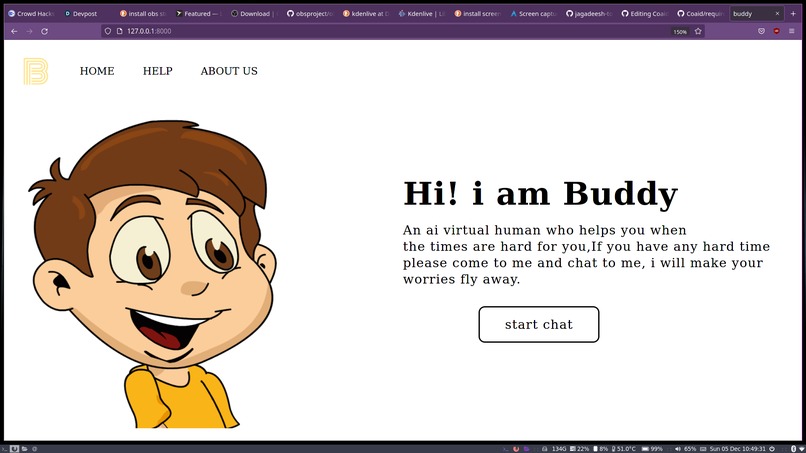
Task: Click the highlighted taskbar app icon
Action: click(x=14, y=449)
